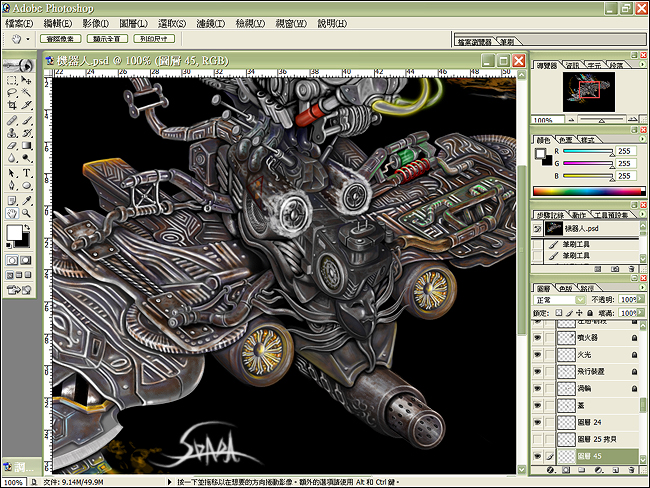Select the Zoom magnifier tool

click(x=26, y=213)
